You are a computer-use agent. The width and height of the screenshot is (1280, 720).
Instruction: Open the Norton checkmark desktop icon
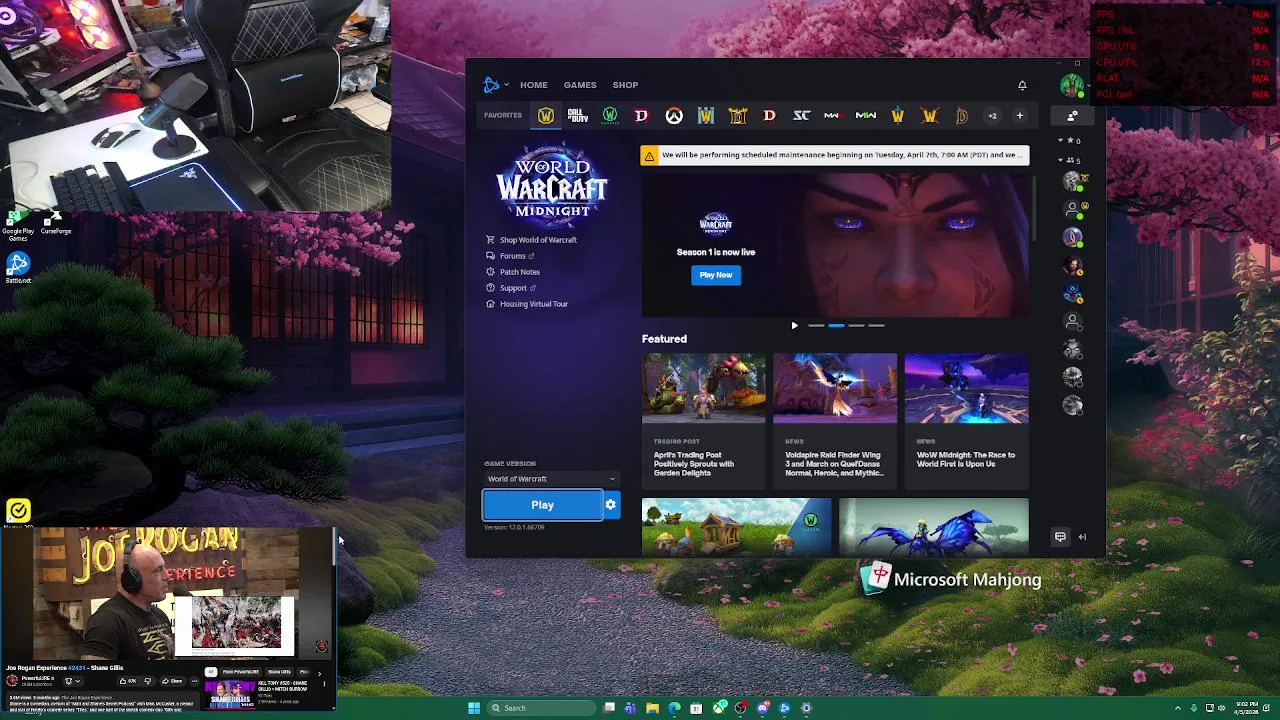[x=18, y=512]
